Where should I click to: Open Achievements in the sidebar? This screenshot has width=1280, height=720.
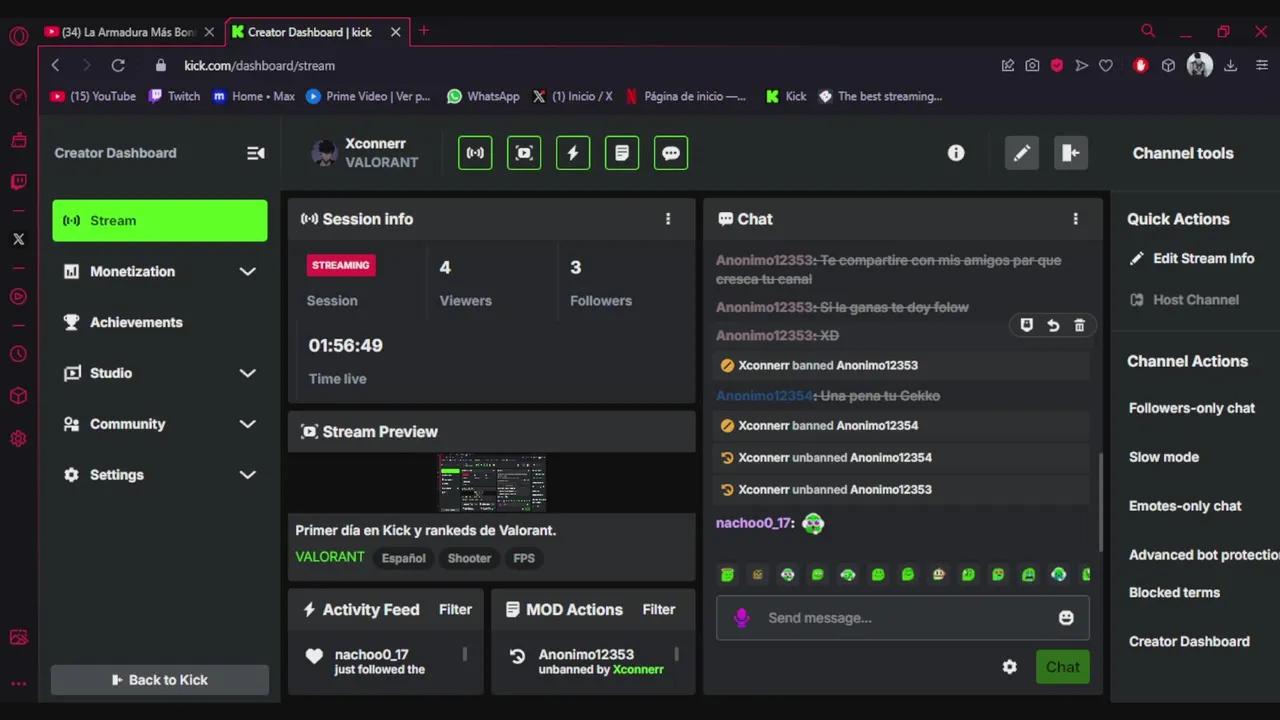click(x=160, y=322)
